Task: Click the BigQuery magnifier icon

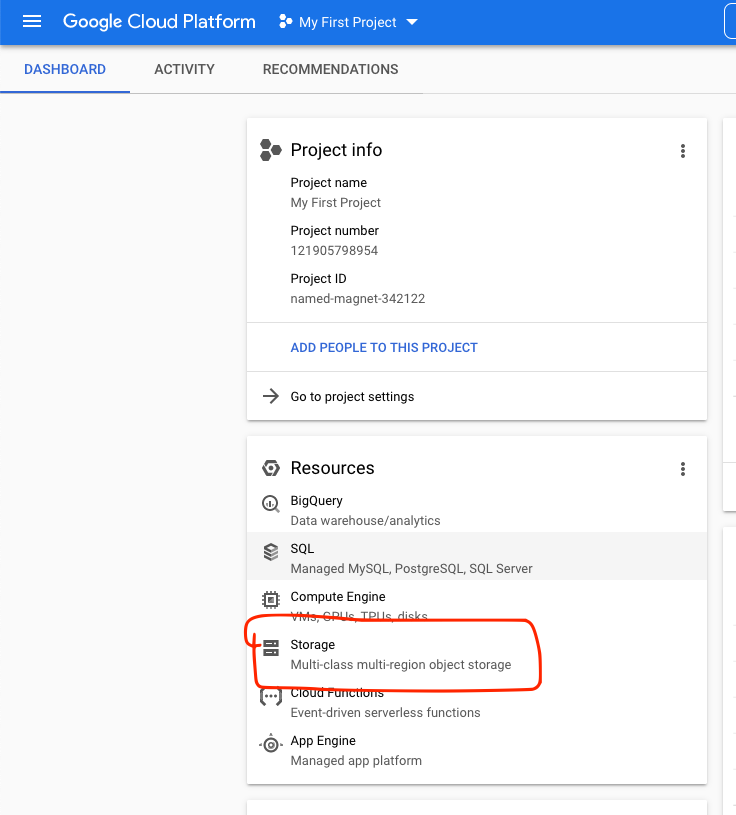Action: click(270, 503)
